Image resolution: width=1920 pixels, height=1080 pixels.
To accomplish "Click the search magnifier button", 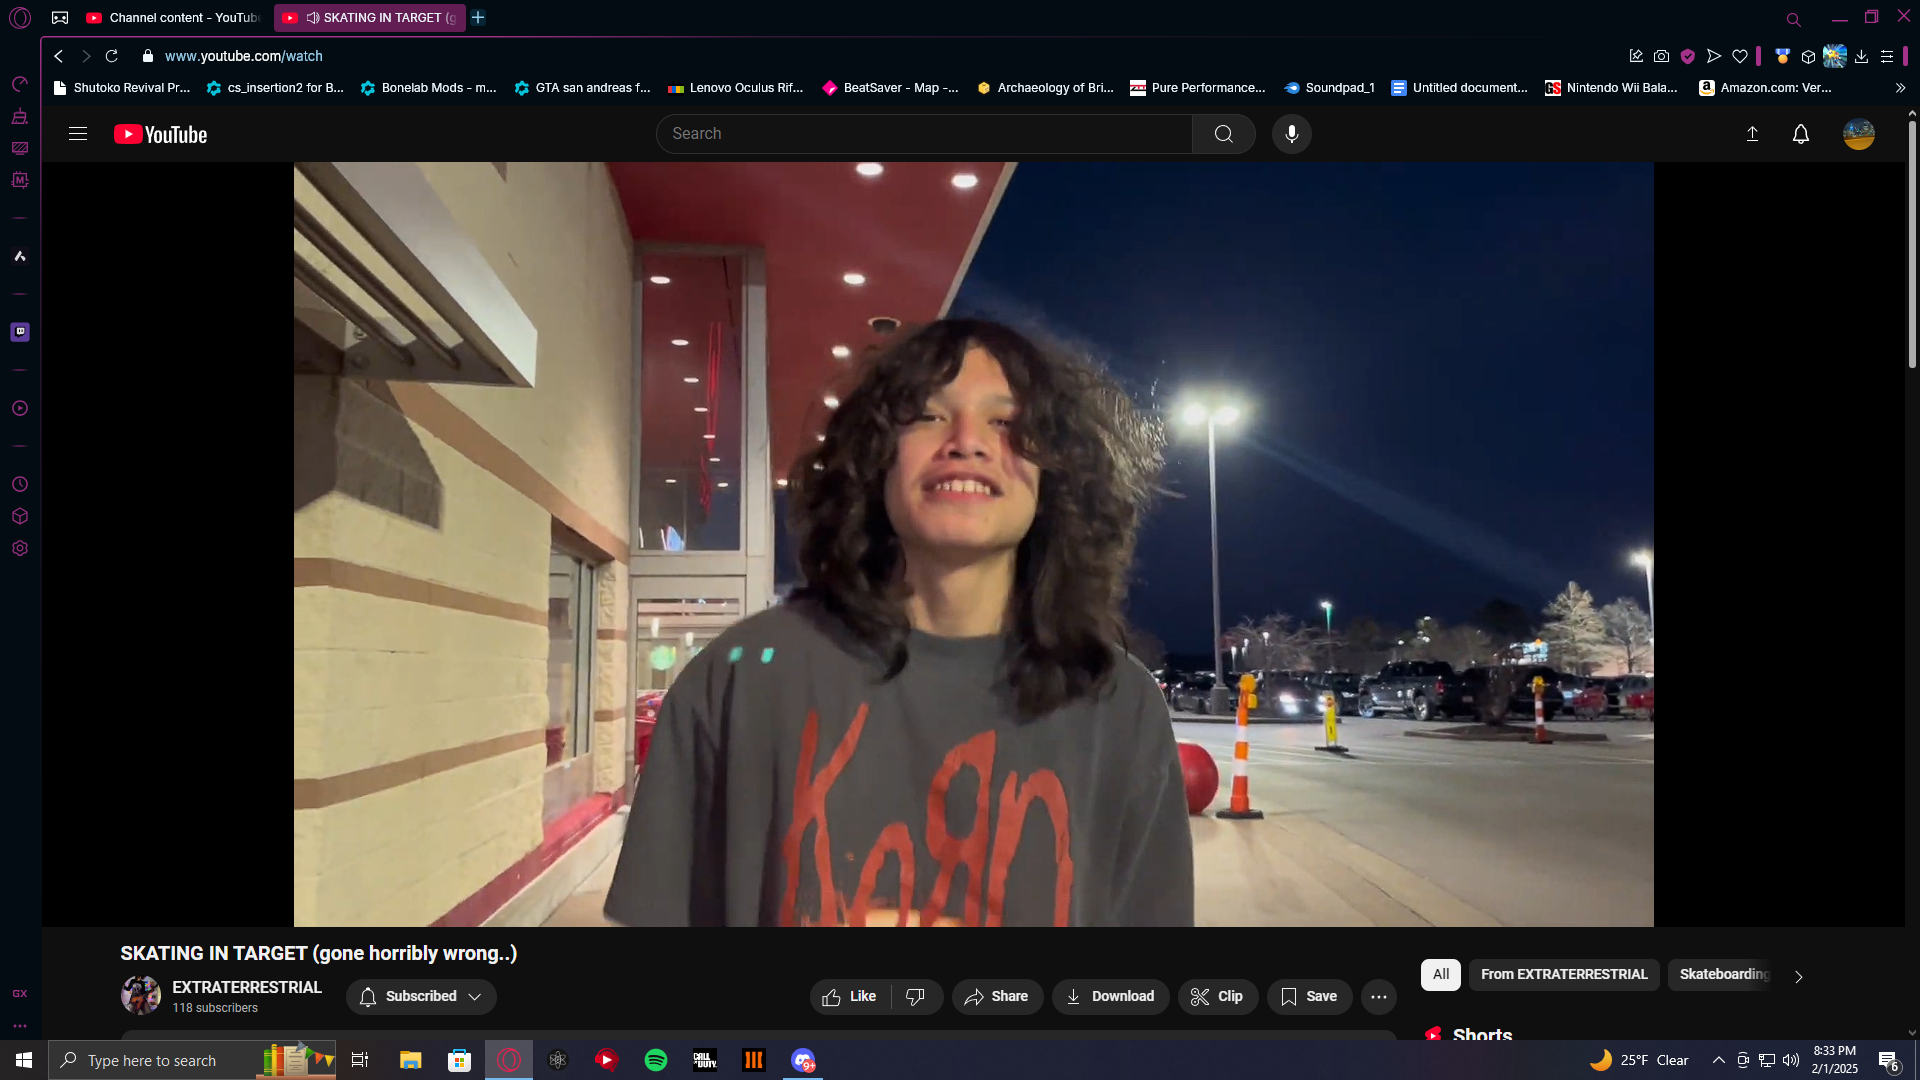I will pyautogui.click(x=1223, y=134).
